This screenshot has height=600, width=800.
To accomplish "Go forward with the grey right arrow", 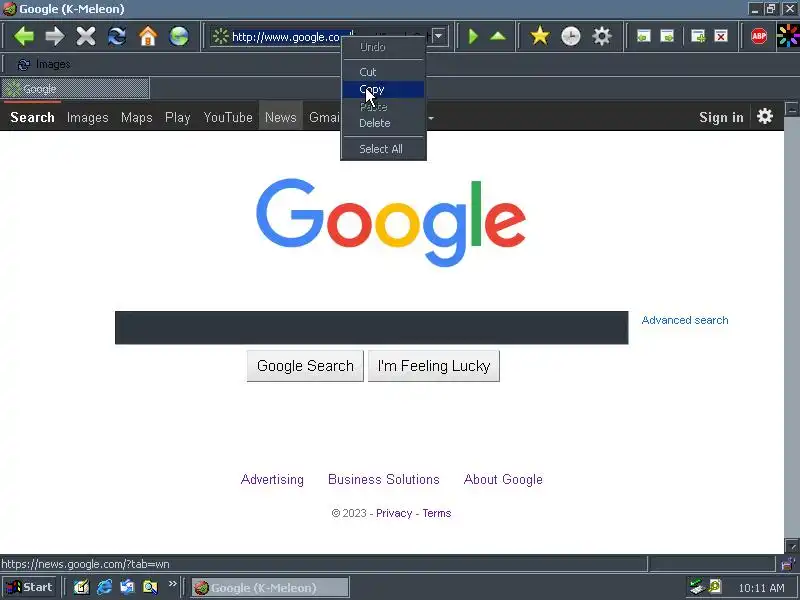I will (x=55, y=36).
